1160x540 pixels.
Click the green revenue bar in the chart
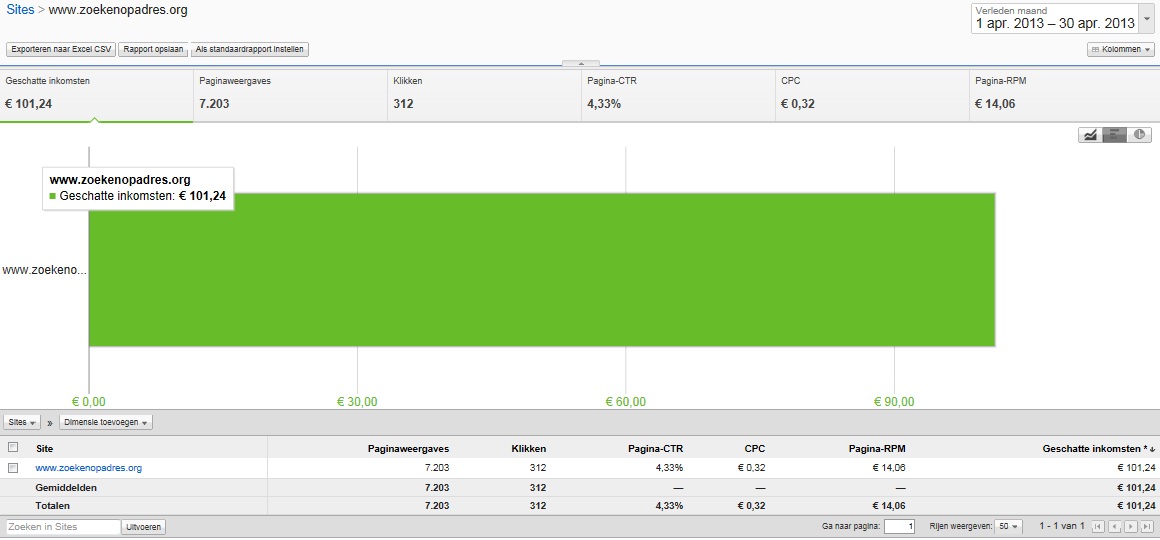click(x=542, y=269)
